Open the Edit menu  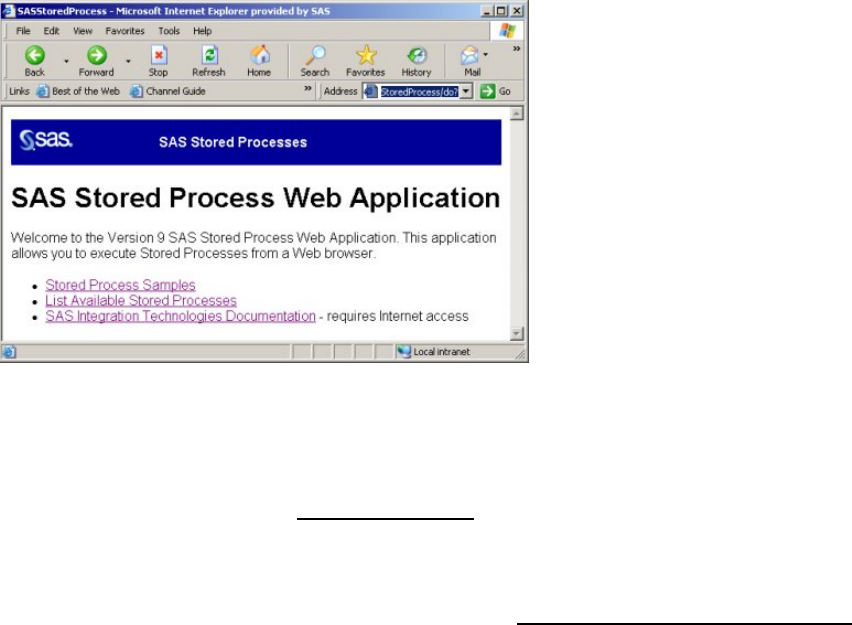click(52, 31)
